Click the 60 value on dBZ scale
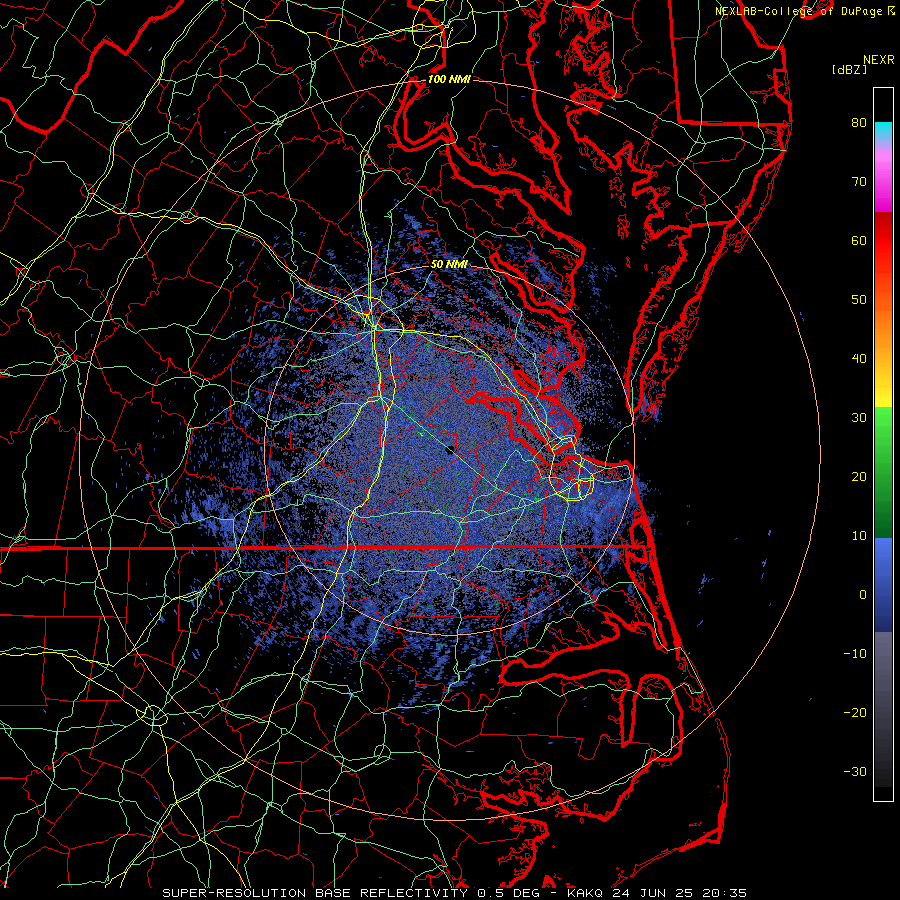 [x=859, y=240]
